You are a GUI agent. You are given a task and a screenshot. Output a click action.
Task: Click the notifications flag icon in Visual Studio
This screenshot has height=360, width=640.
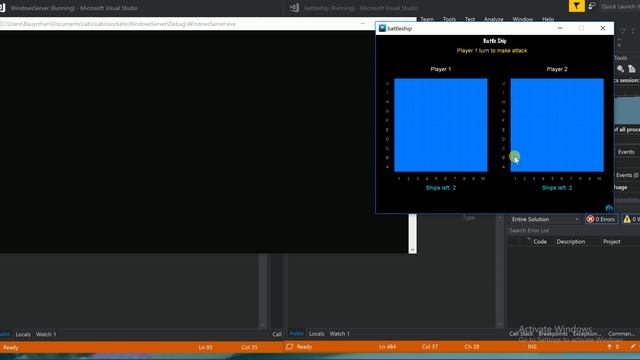tap(576, 6)
